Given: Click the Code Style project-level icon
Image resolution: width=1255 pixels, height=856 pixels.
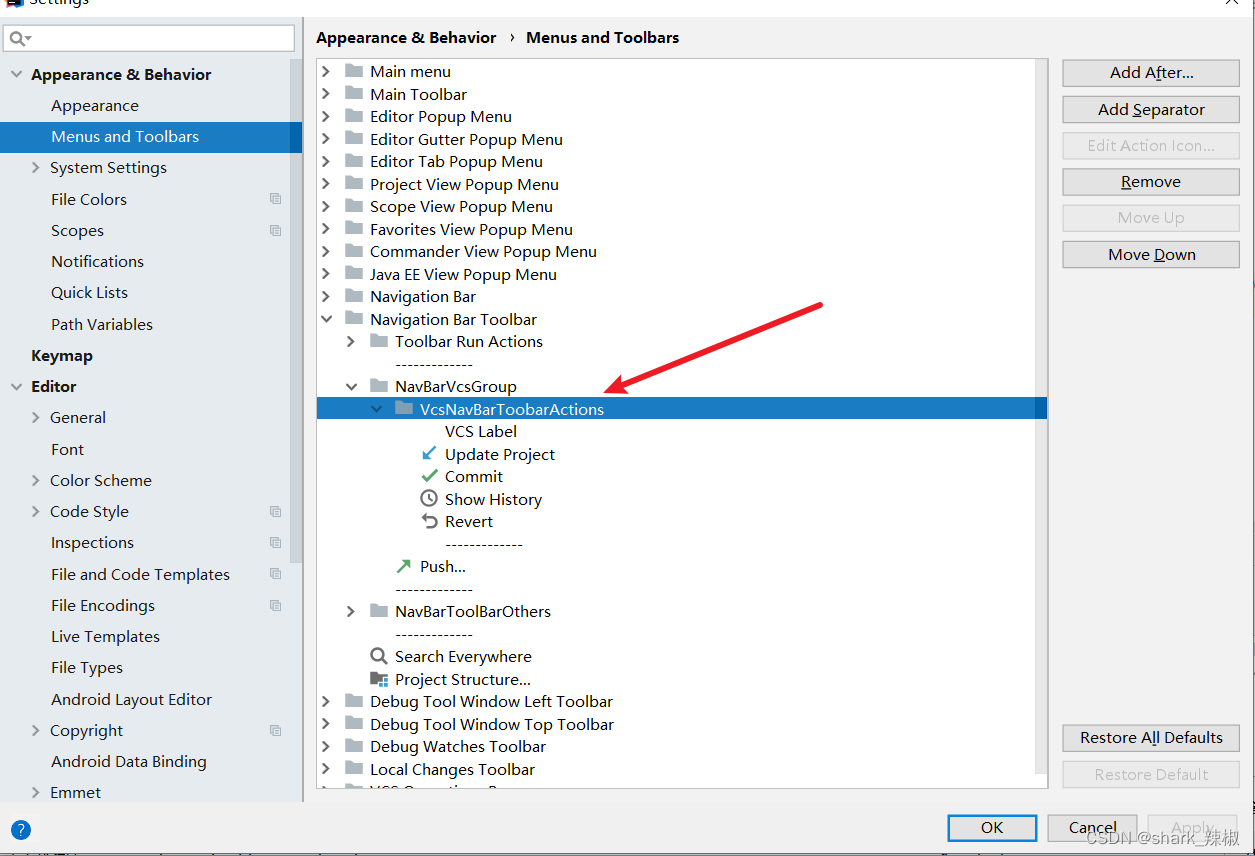Looking at the screenshot, I should (275, 511).
